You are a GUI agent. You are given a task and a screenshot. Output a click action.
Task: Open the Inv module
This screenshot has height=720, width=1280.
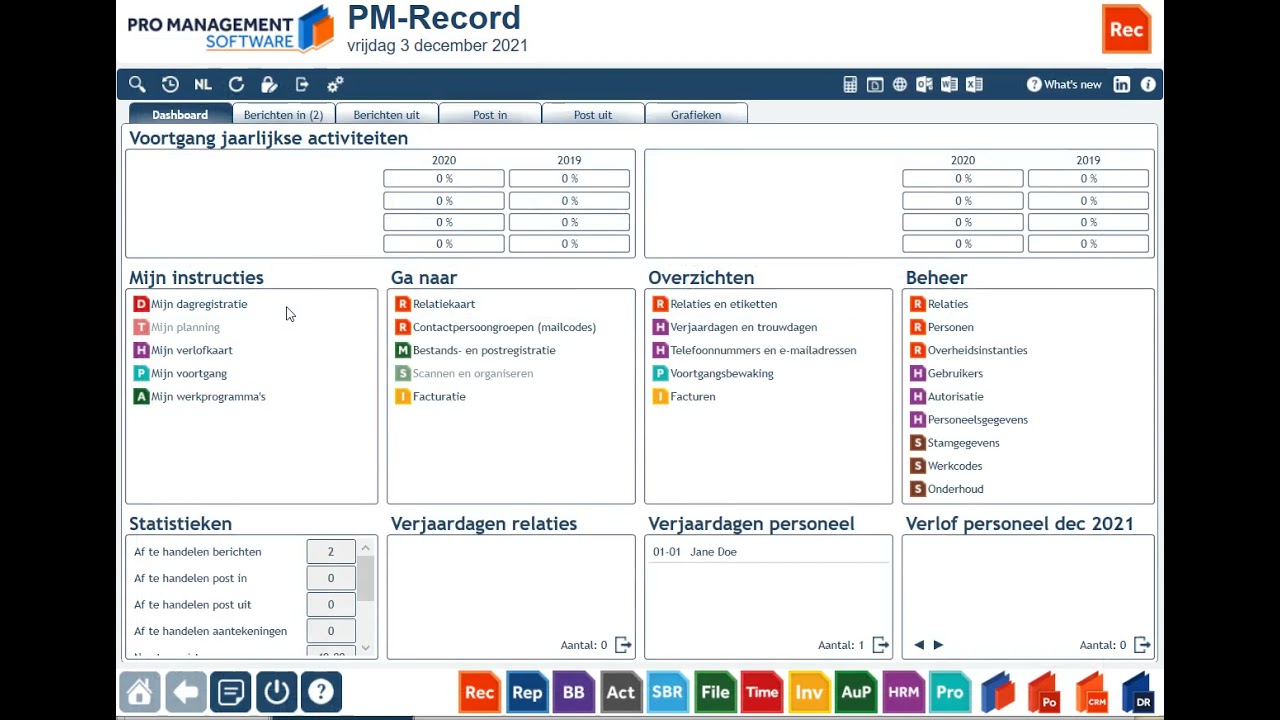pyautogui.click(x=809, y=692)
